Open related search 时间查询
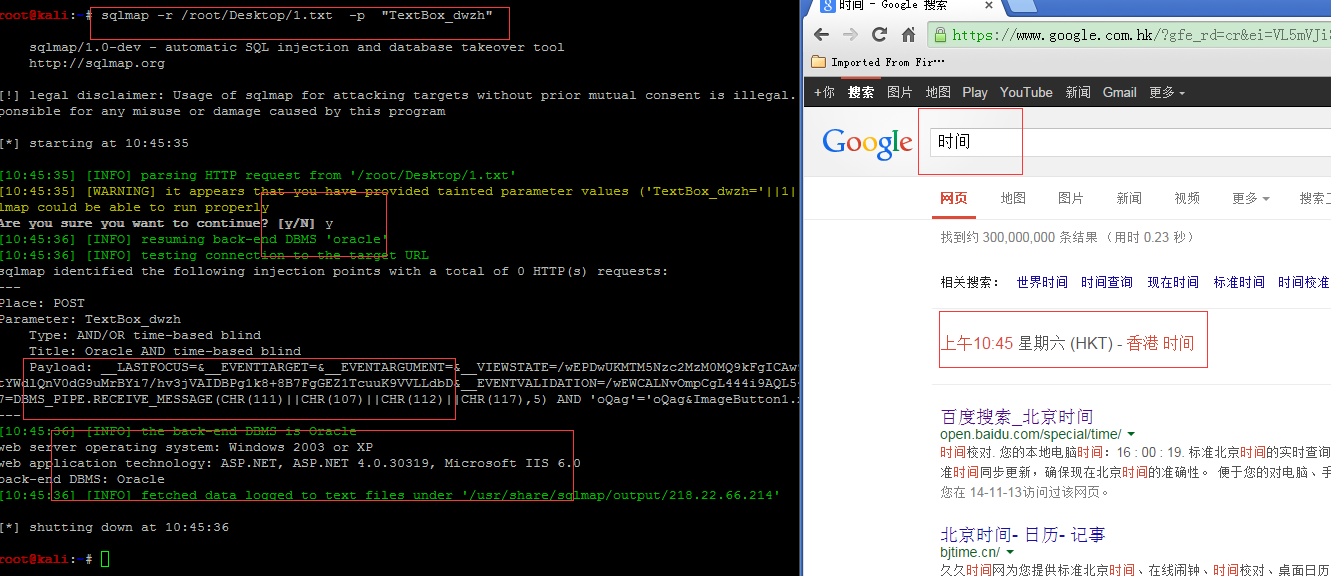This screenshot has width=1331, height=576. coord(1107,282)
